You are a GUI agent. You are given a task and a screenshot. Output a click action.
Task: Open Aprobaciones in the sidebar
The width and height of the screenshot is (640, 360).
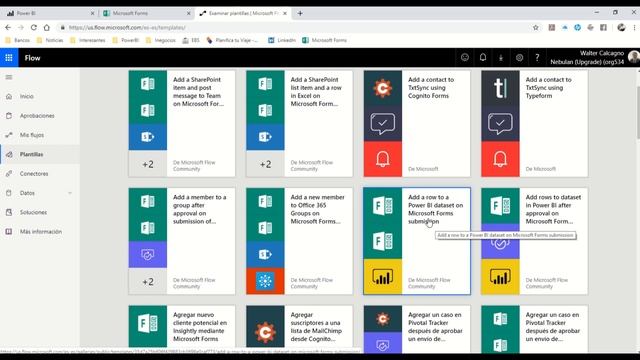[x=37, y=116]
